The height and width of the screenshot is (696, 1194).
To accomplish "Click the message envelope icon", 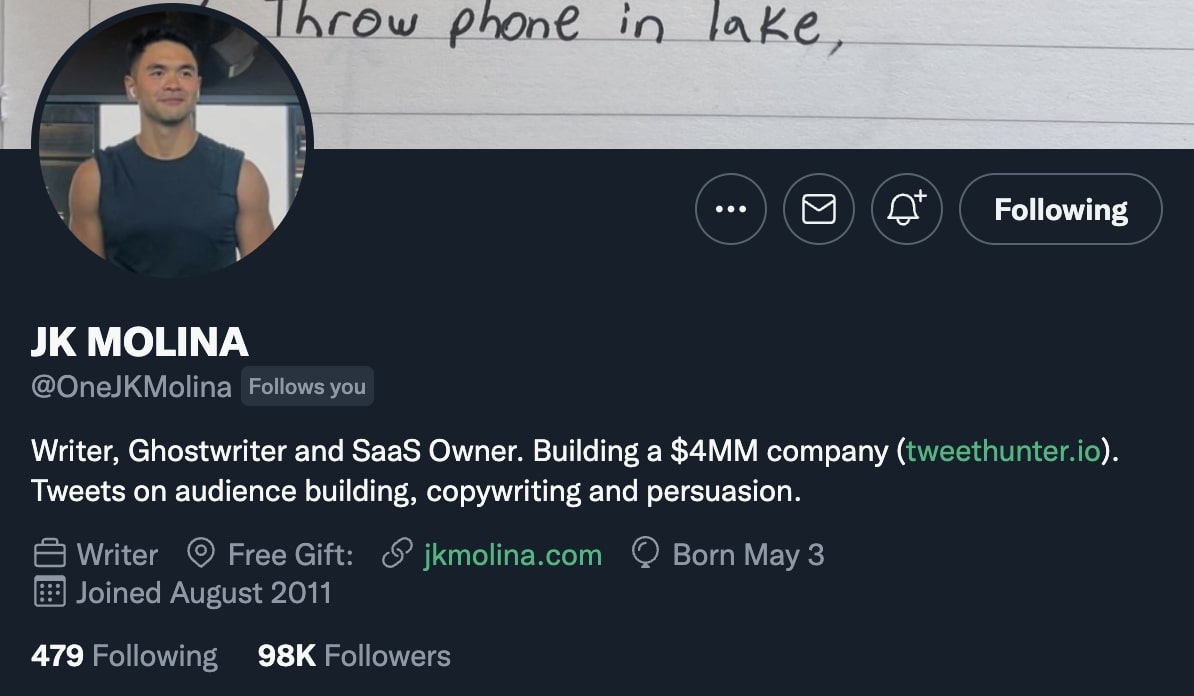I will (x=818, y=209).
